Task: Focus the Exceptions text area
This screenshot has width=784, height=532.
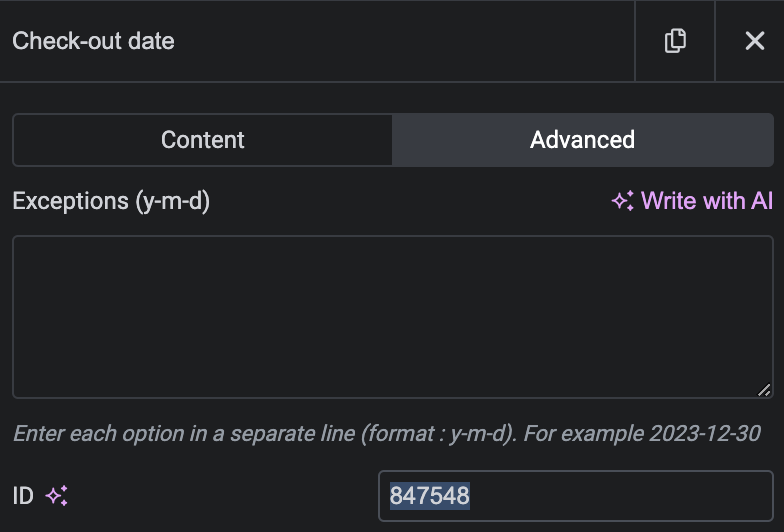Action: 393,317
